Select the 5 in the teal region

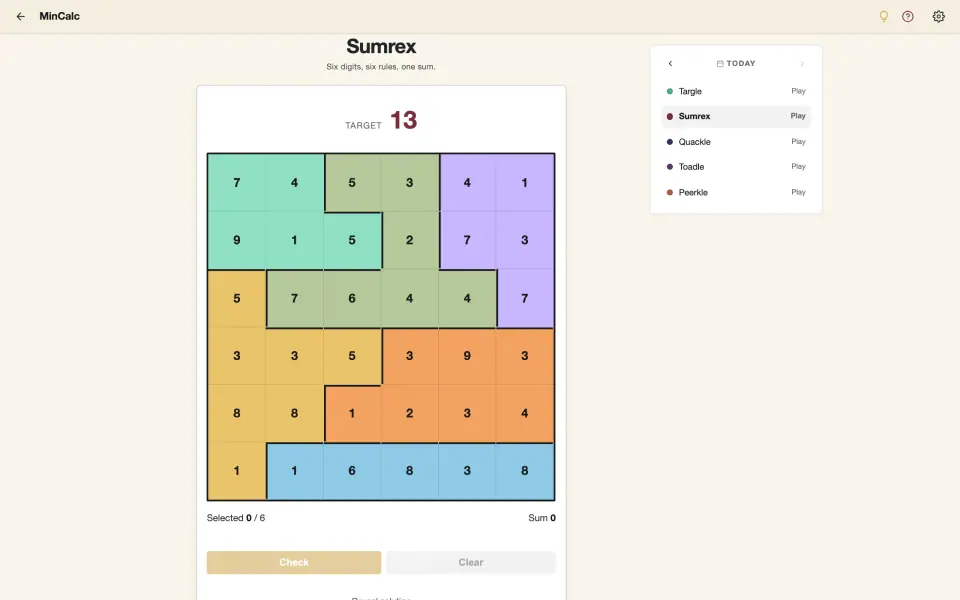tap(352, 241)
